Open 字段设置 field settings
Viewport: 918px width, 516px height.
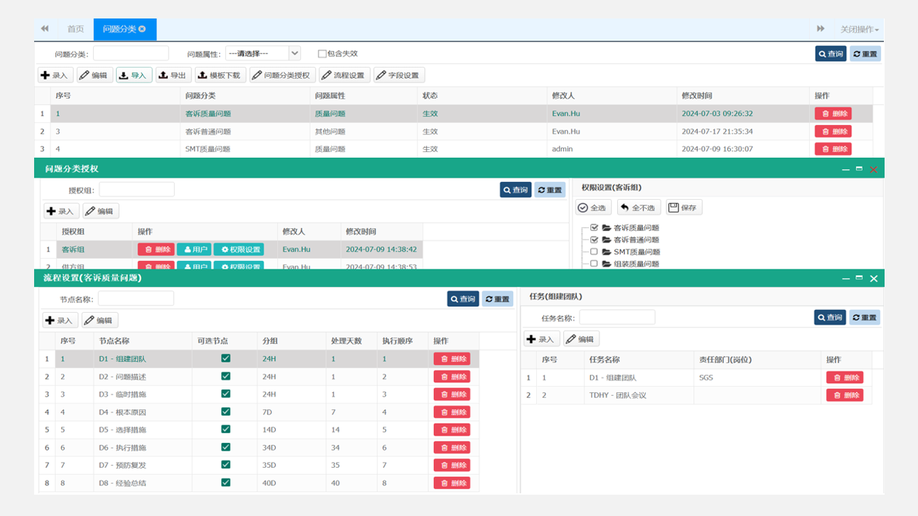pyautogui.click(x=400, y=75)
